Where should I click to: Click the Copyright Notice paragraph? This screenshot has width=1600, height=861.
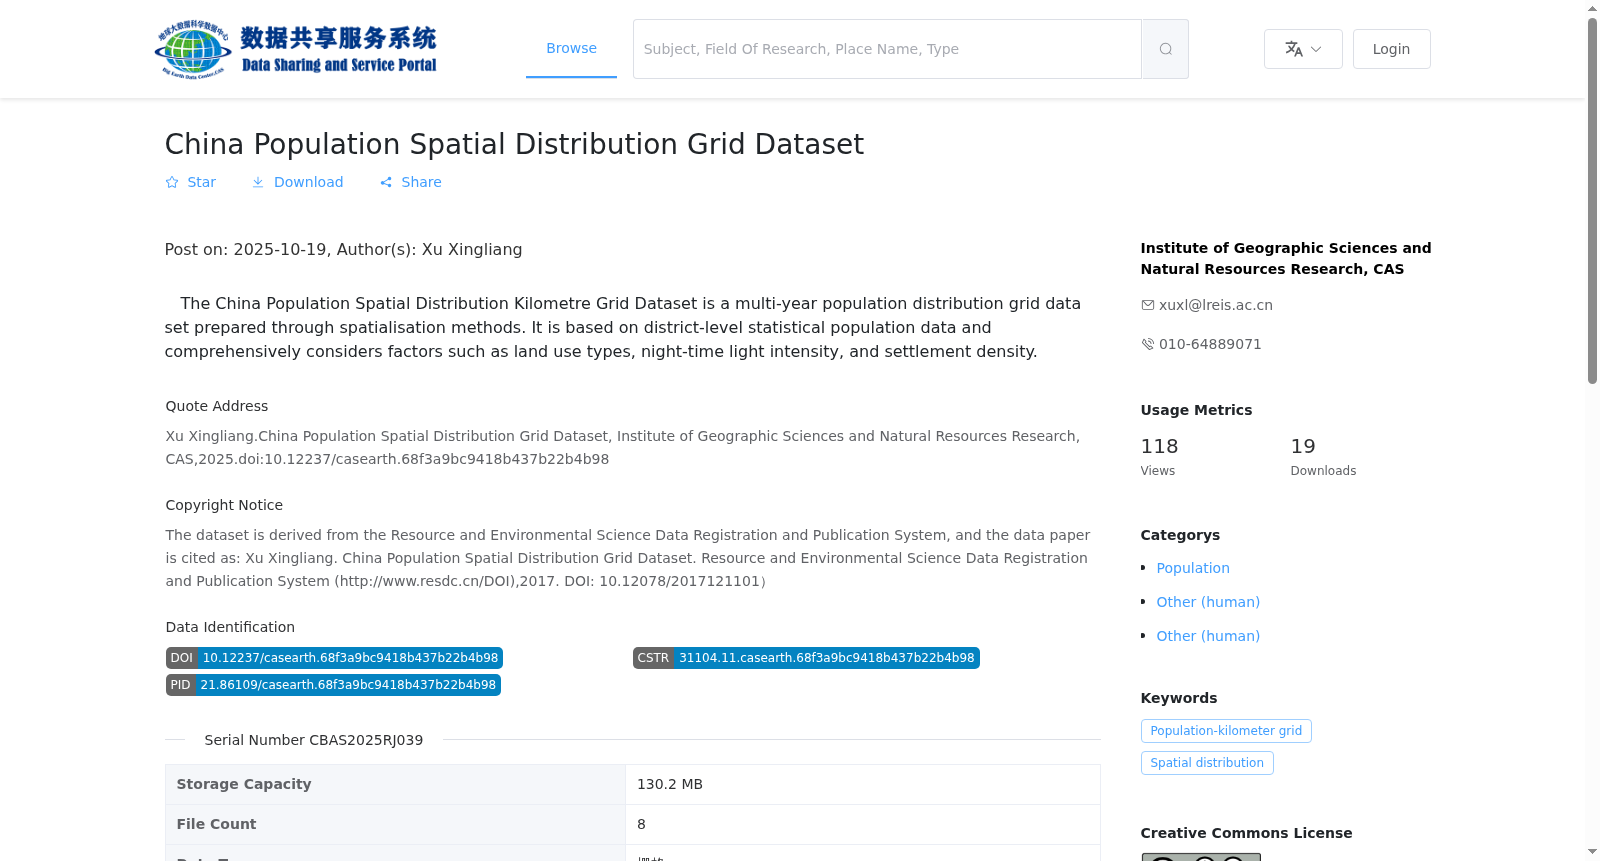628,558
